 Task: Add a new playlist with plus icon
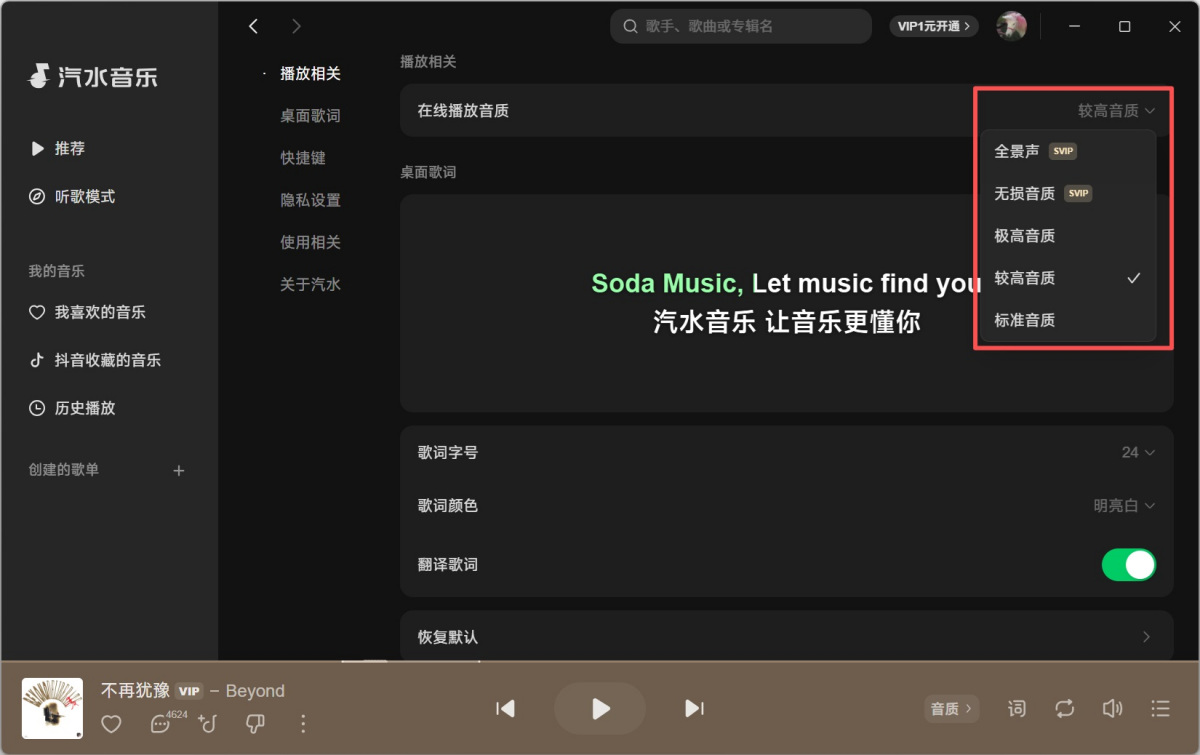(179, 471)
